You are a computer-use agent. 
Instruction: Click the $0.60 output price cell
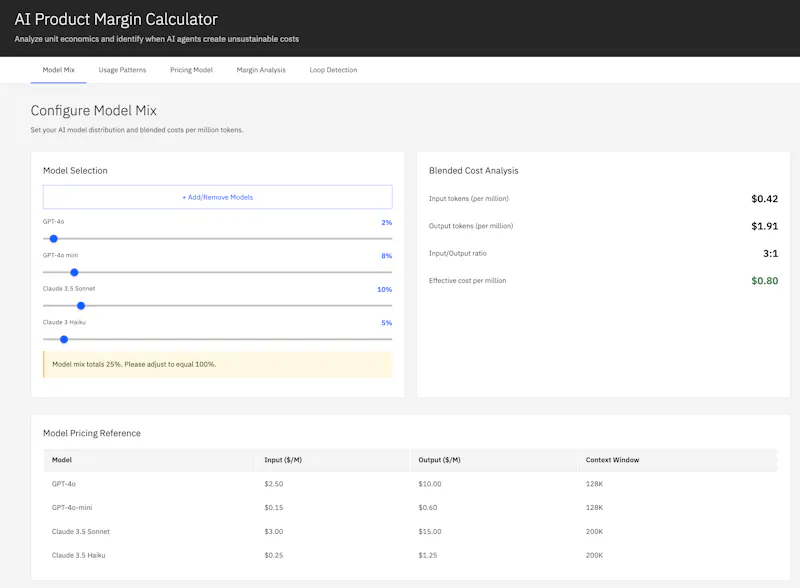[x=428, y=507]
